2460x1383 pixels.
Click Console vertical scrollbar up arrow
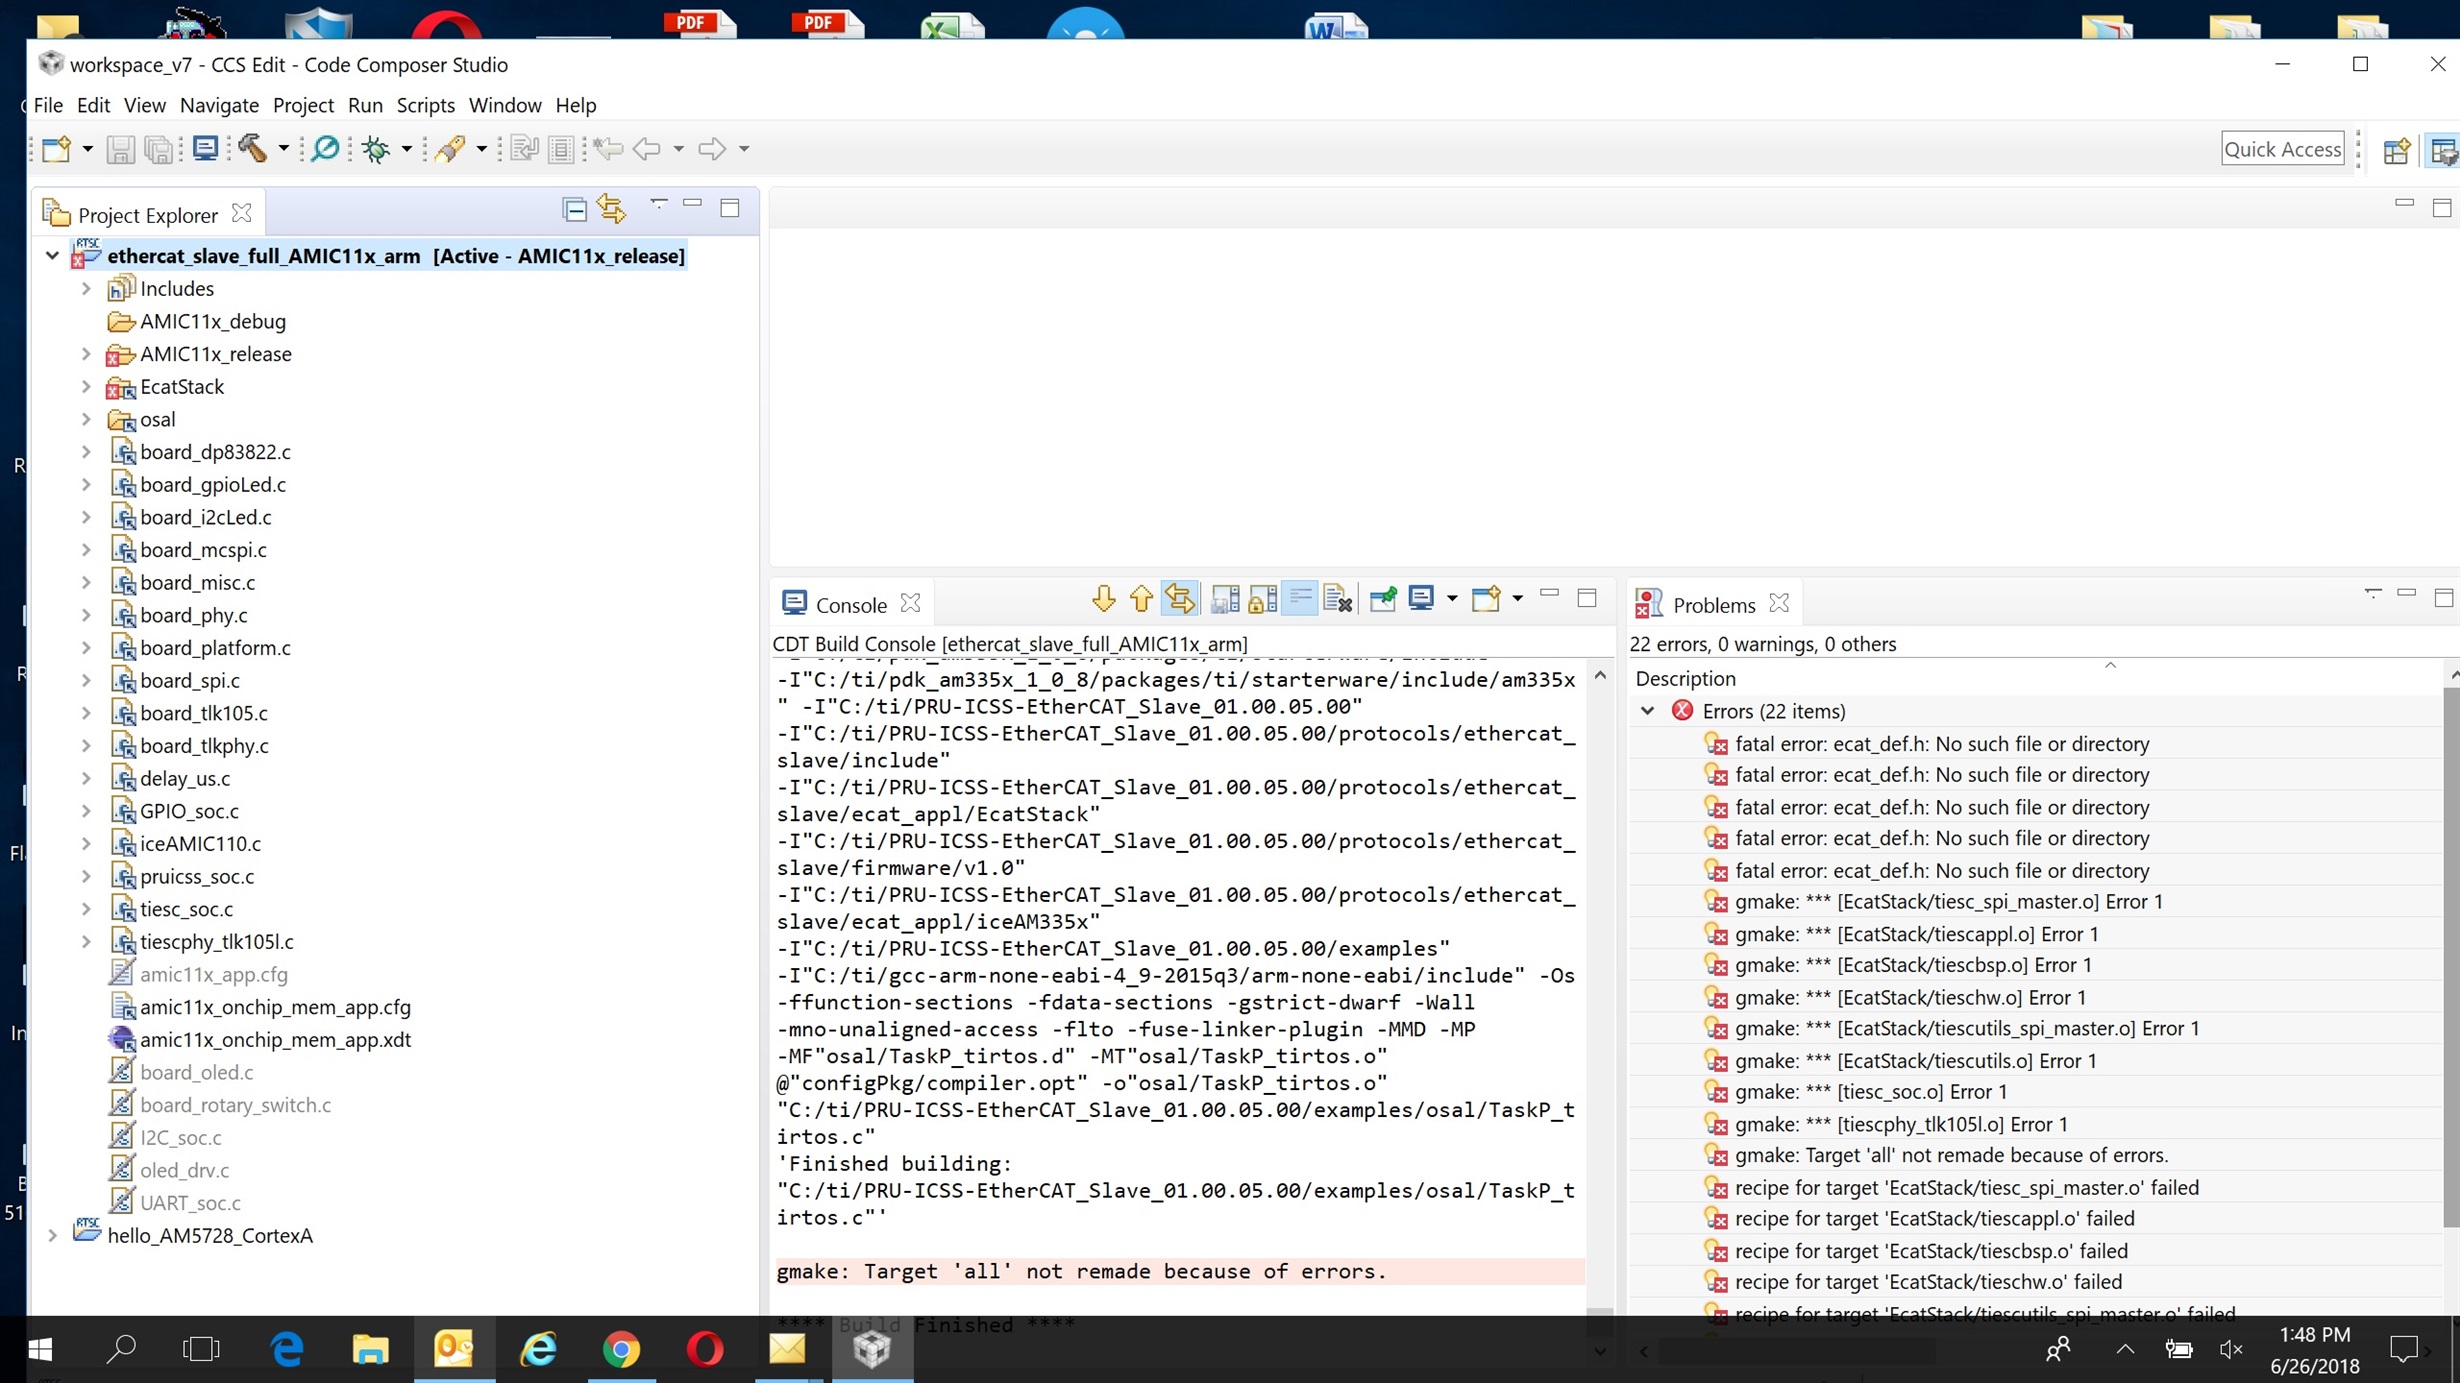(x=1600, y=676)
